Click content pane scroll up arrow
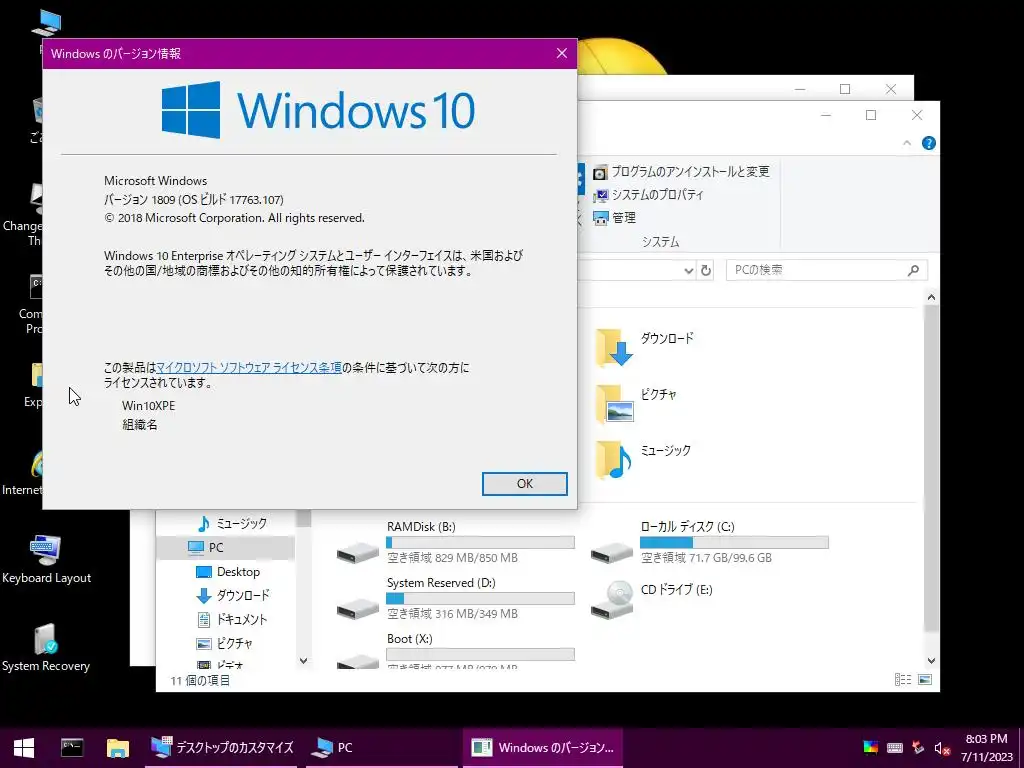The image size is (1024, 768). pyautogui.click(x=931, y=297)
